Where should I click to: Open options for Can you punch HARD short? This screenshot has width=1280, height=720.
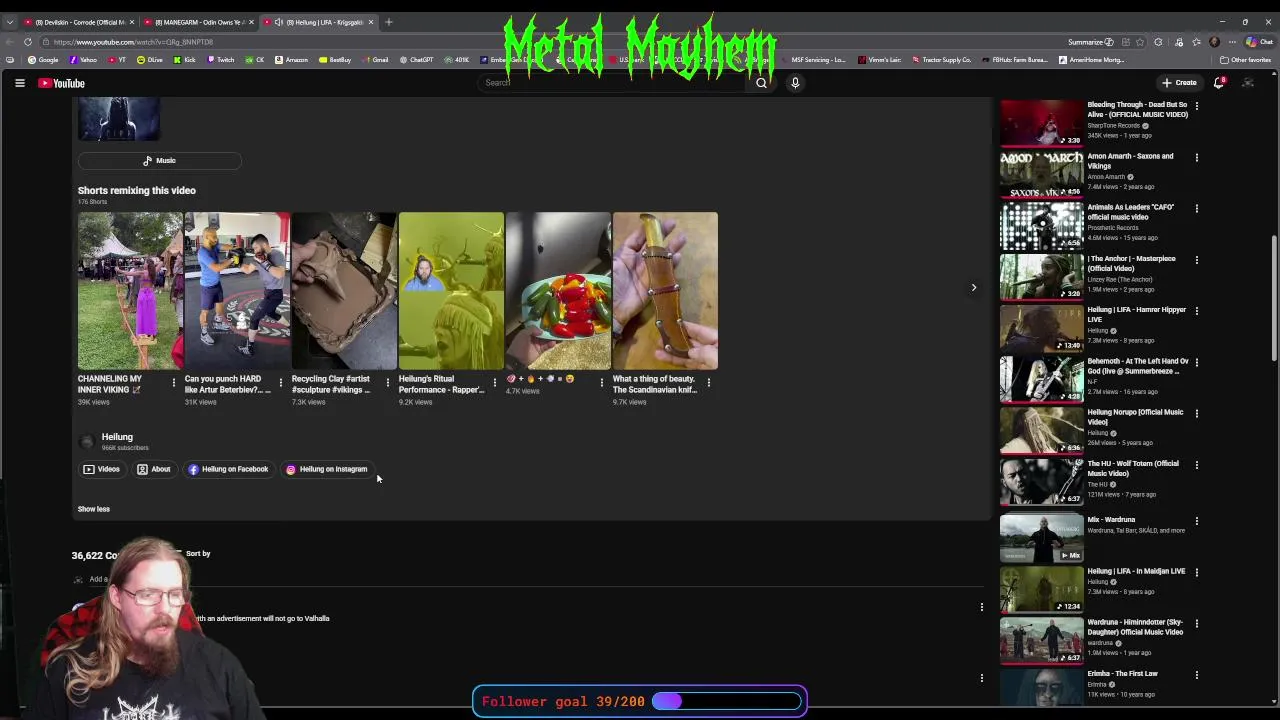pos(280,383)
